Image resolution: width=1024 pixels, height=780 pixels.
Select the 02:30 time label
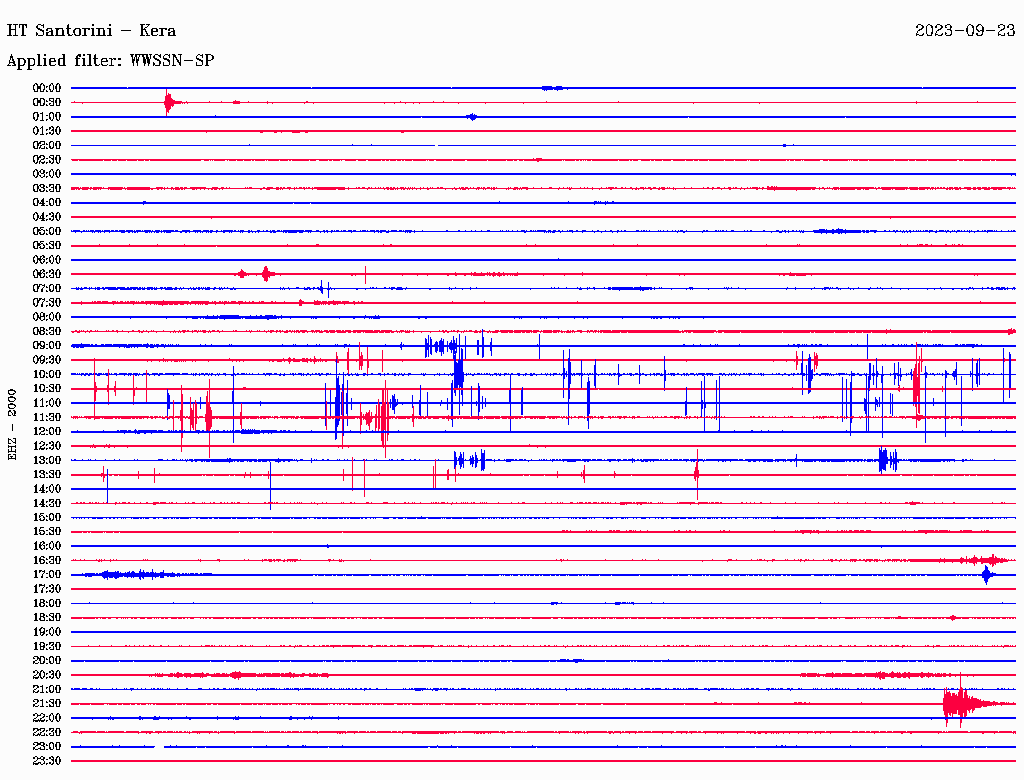point(47,159)
